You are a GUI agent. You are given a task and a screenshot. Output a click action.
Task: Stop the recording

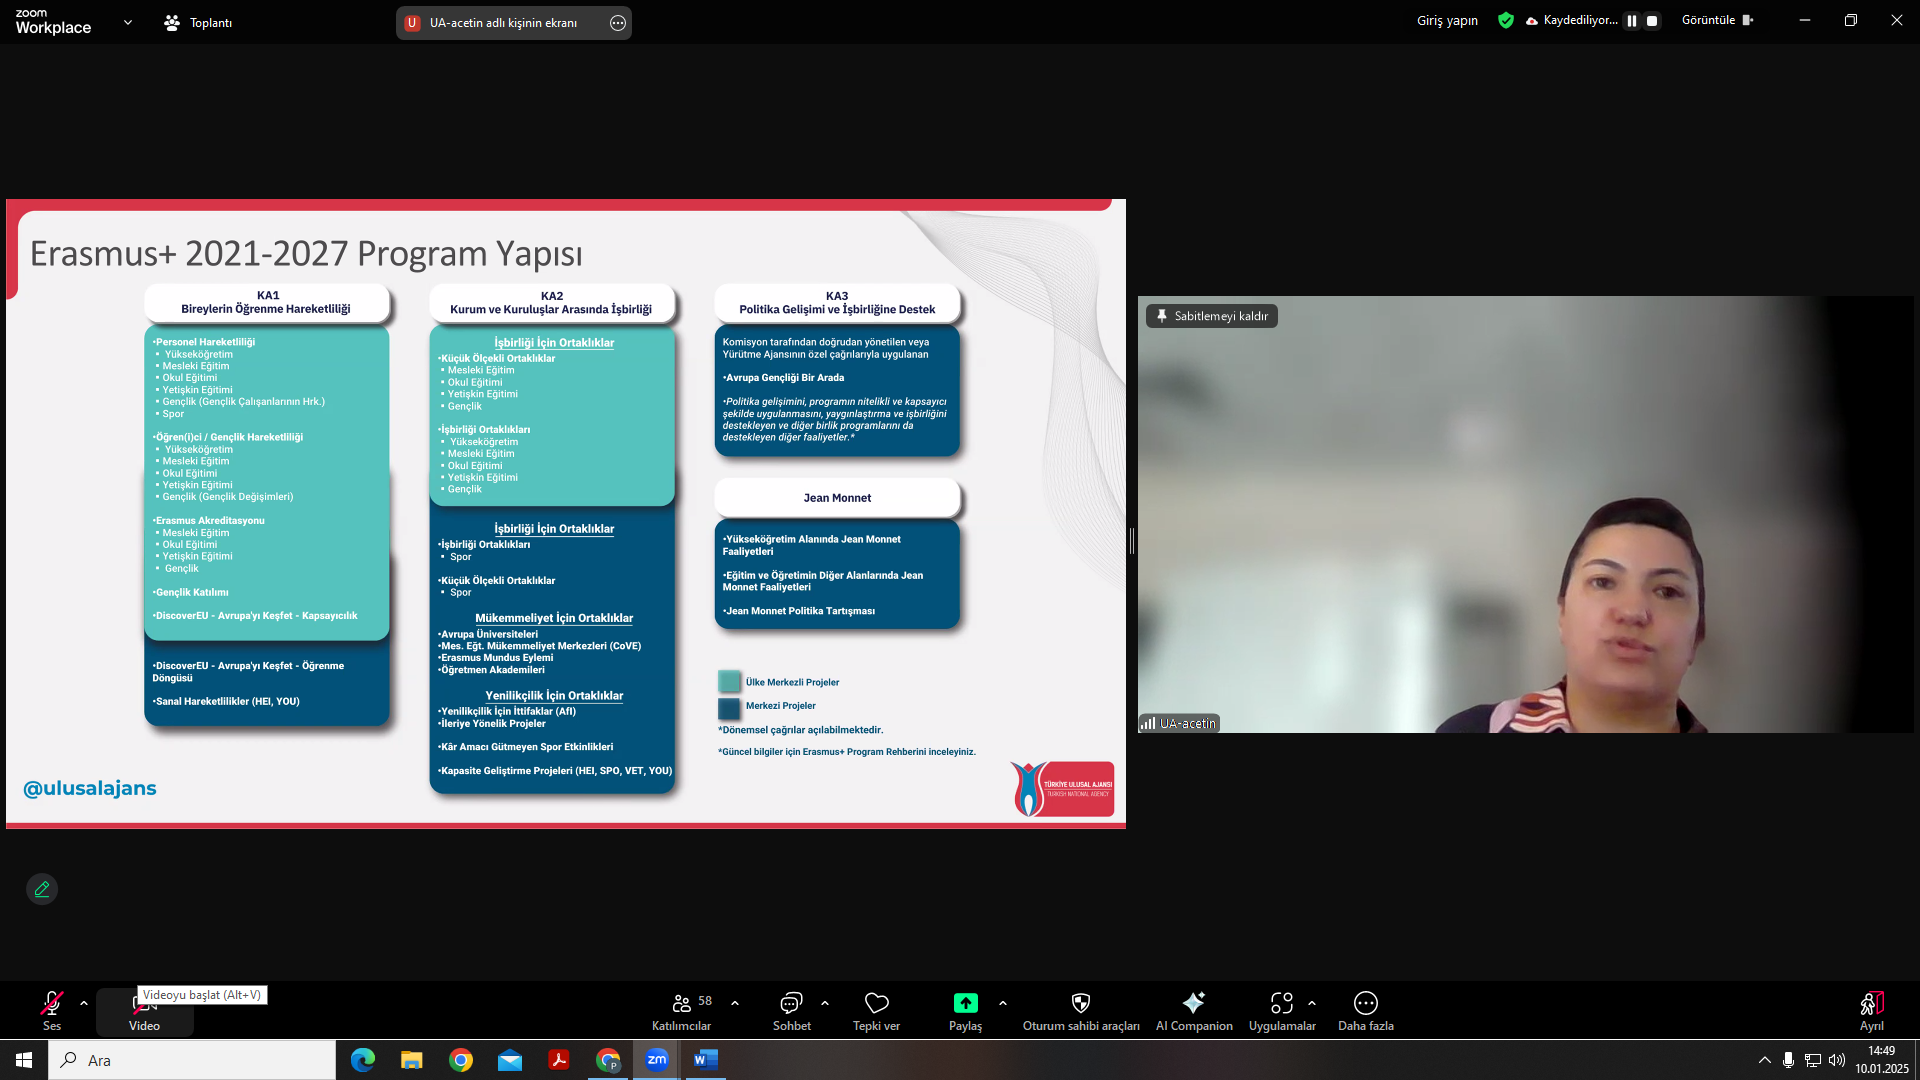1652,21
